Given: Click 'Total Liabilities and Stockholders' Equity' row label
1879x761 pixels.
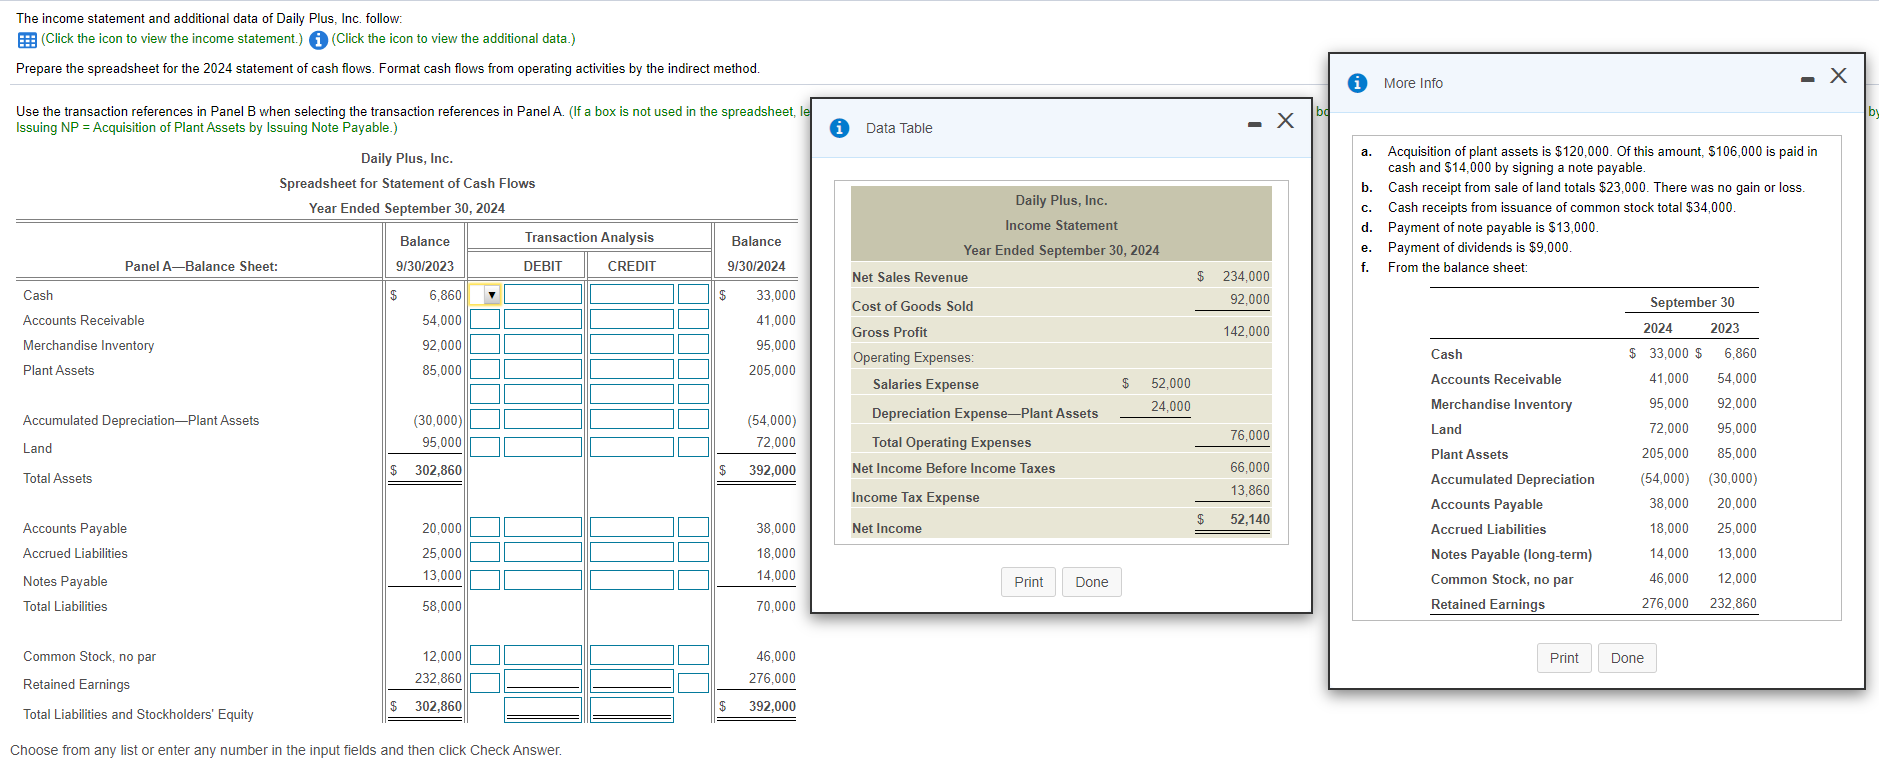Looking at the screenshot, I should [138, 714].
